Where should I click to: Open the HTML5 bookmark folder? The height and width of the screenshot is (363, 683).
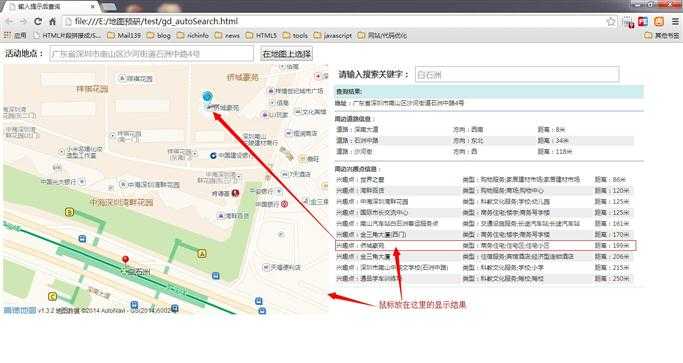coord(261,35)
